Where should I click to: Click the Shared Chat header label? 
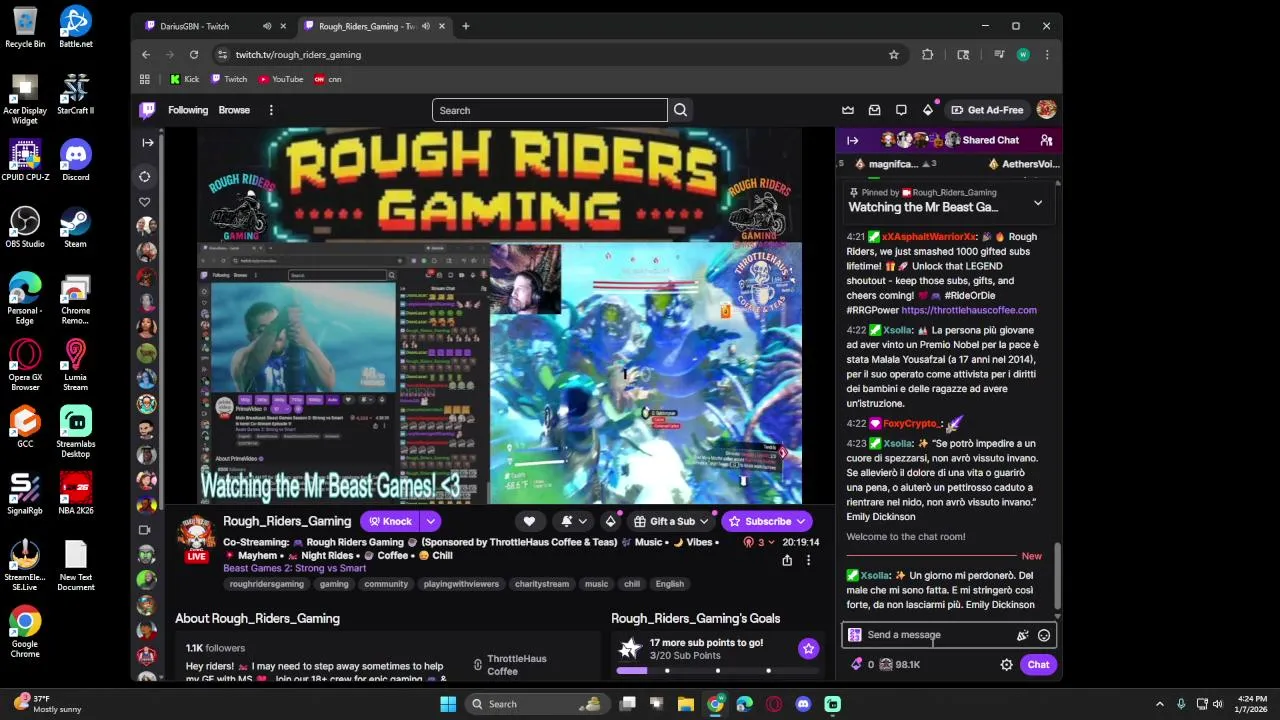click(990, 140)
